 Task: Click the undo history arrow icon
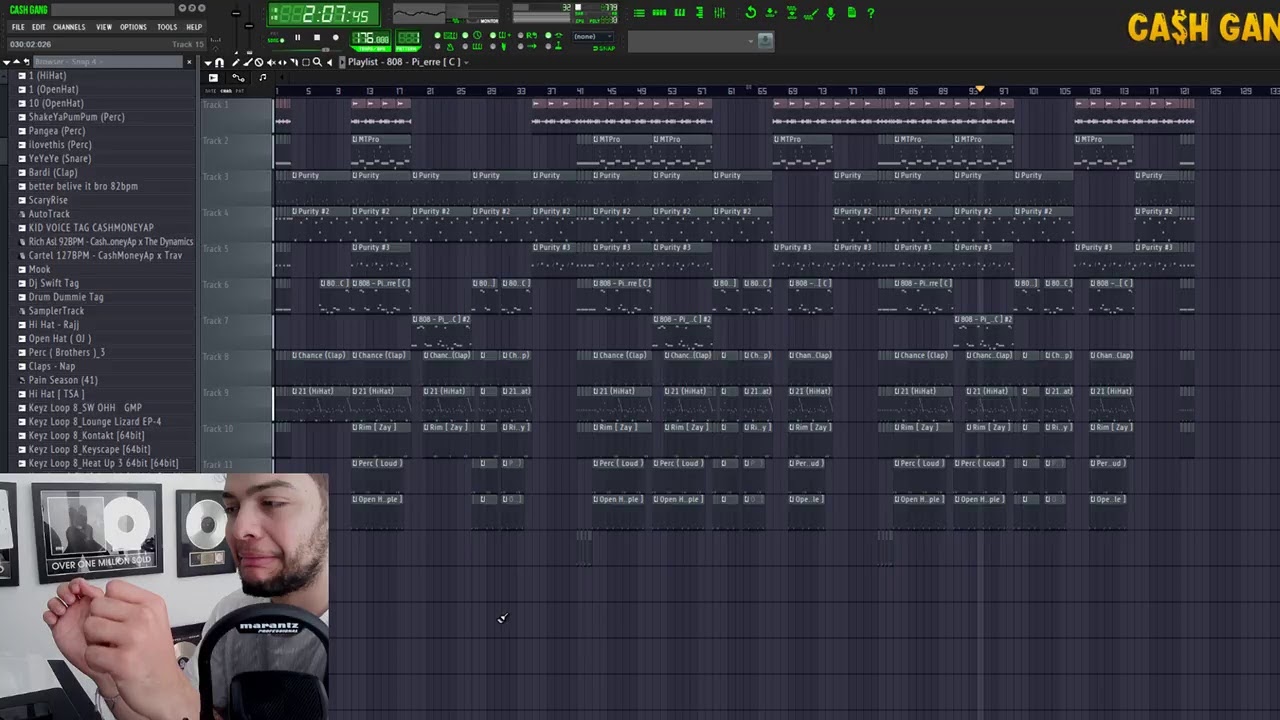tap(751, 13)
